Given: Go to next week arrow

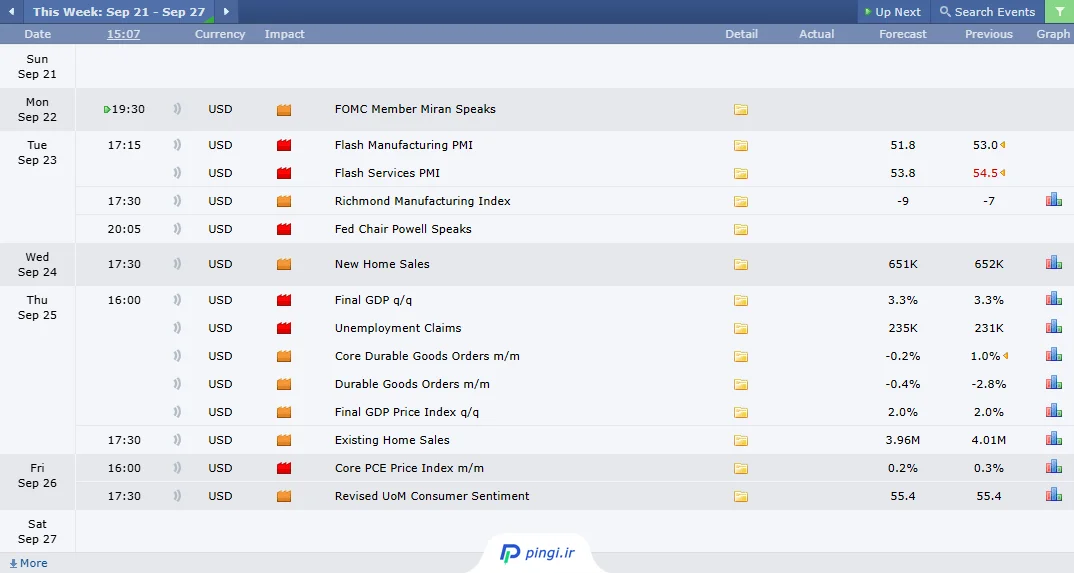Looking at the screenshot, I should 226,12.
